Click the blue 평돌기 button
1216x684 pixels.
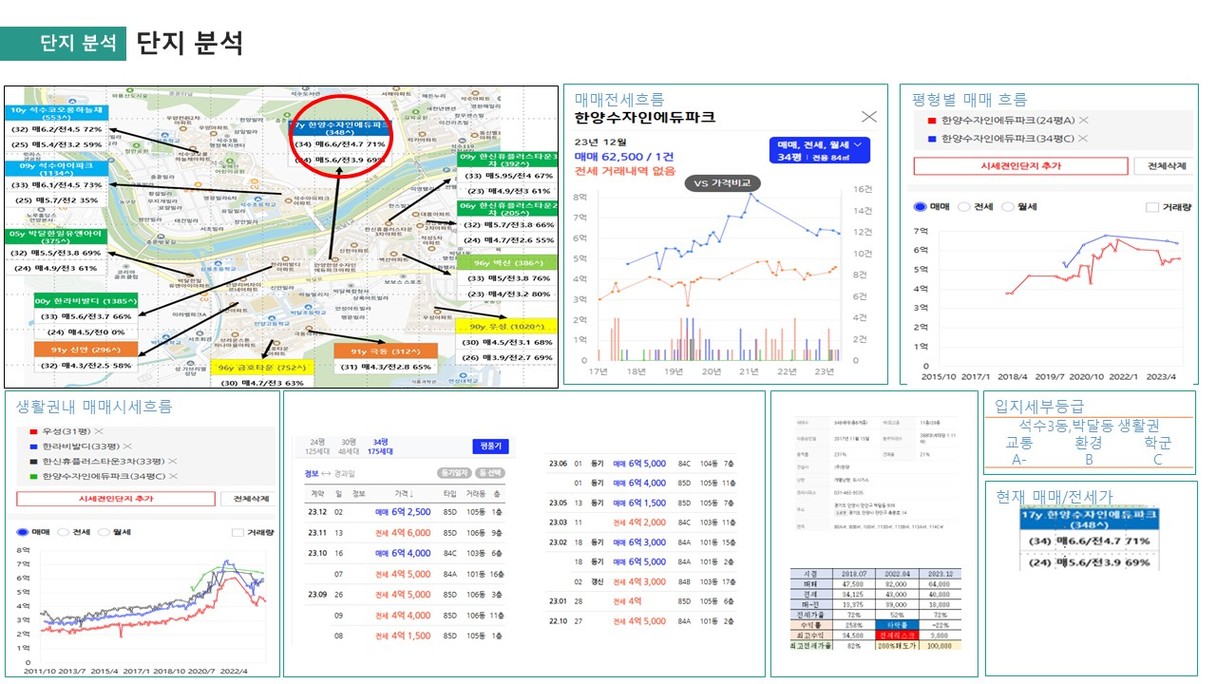(491, 446)
